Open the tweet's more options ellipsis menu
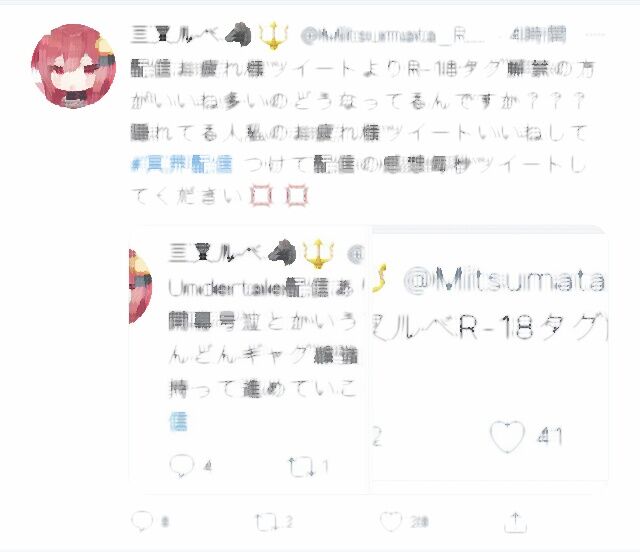Viewport: 640px width, 552px height. 595,35
